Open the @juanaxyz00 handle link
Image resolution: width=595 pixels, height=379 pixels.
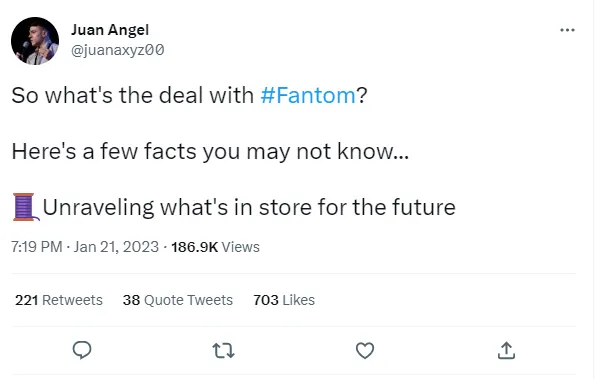tap(118, 50)
